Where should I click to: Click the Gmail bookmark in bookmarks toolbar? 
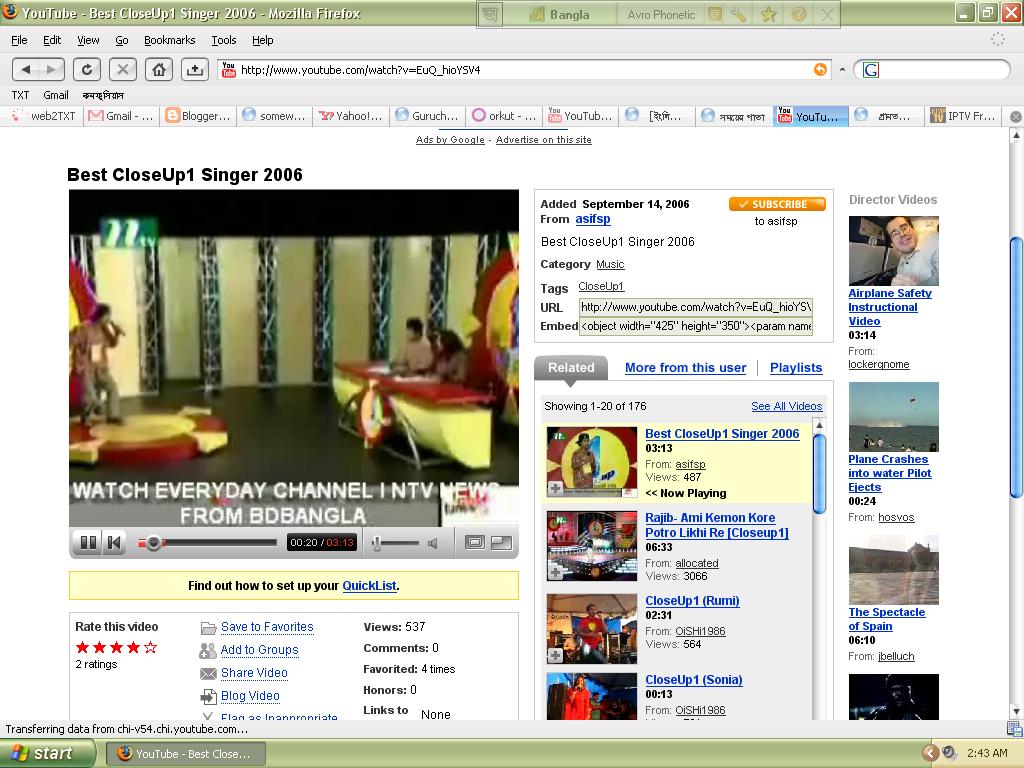(x=56, y=95)
